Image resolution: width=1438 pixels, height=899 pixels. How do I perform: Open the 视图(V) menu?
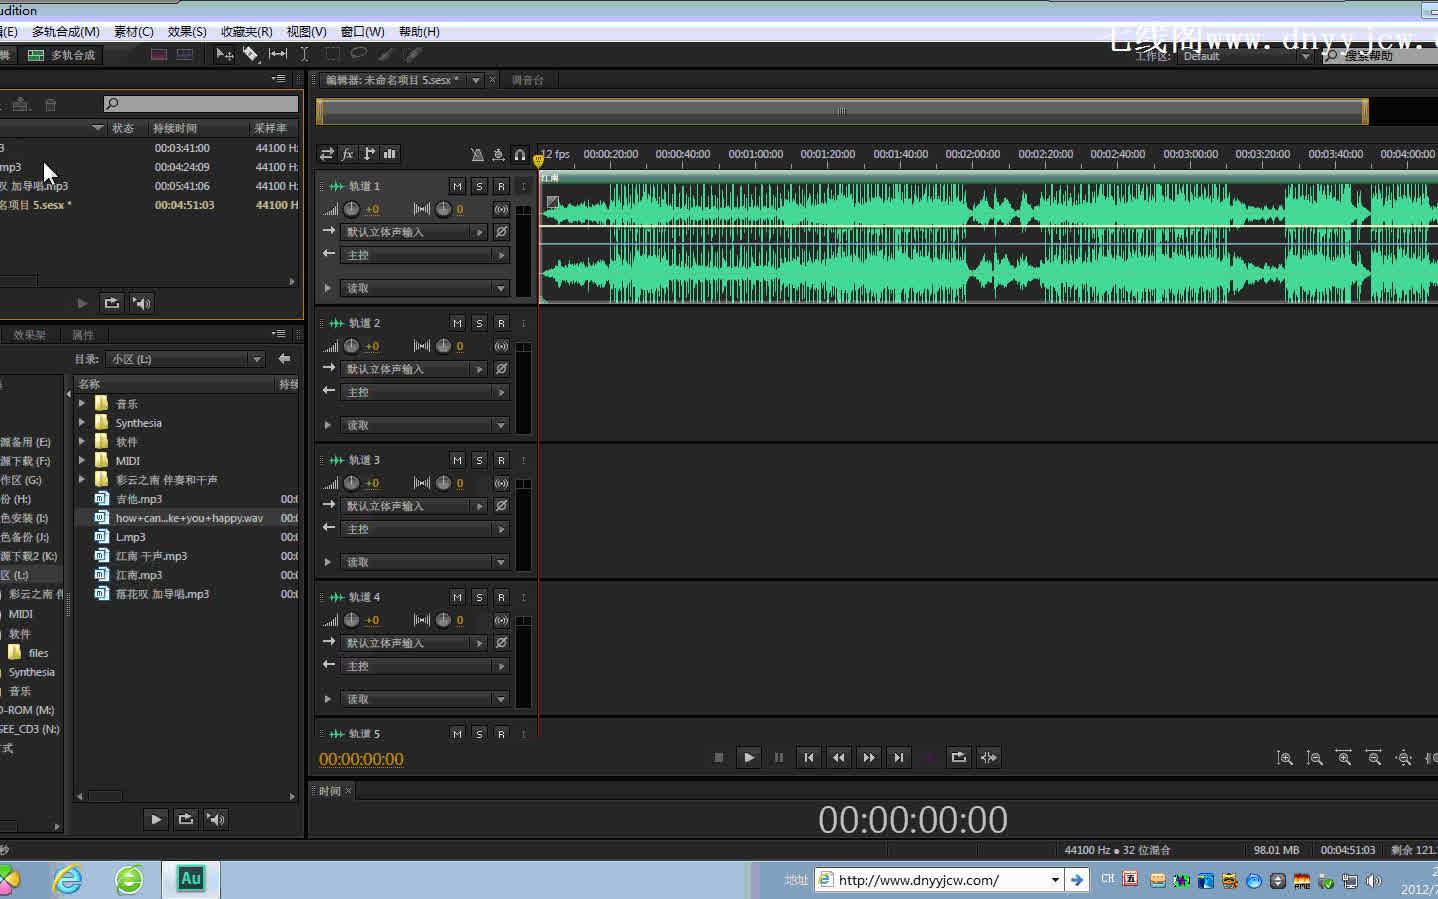point(307,32)
